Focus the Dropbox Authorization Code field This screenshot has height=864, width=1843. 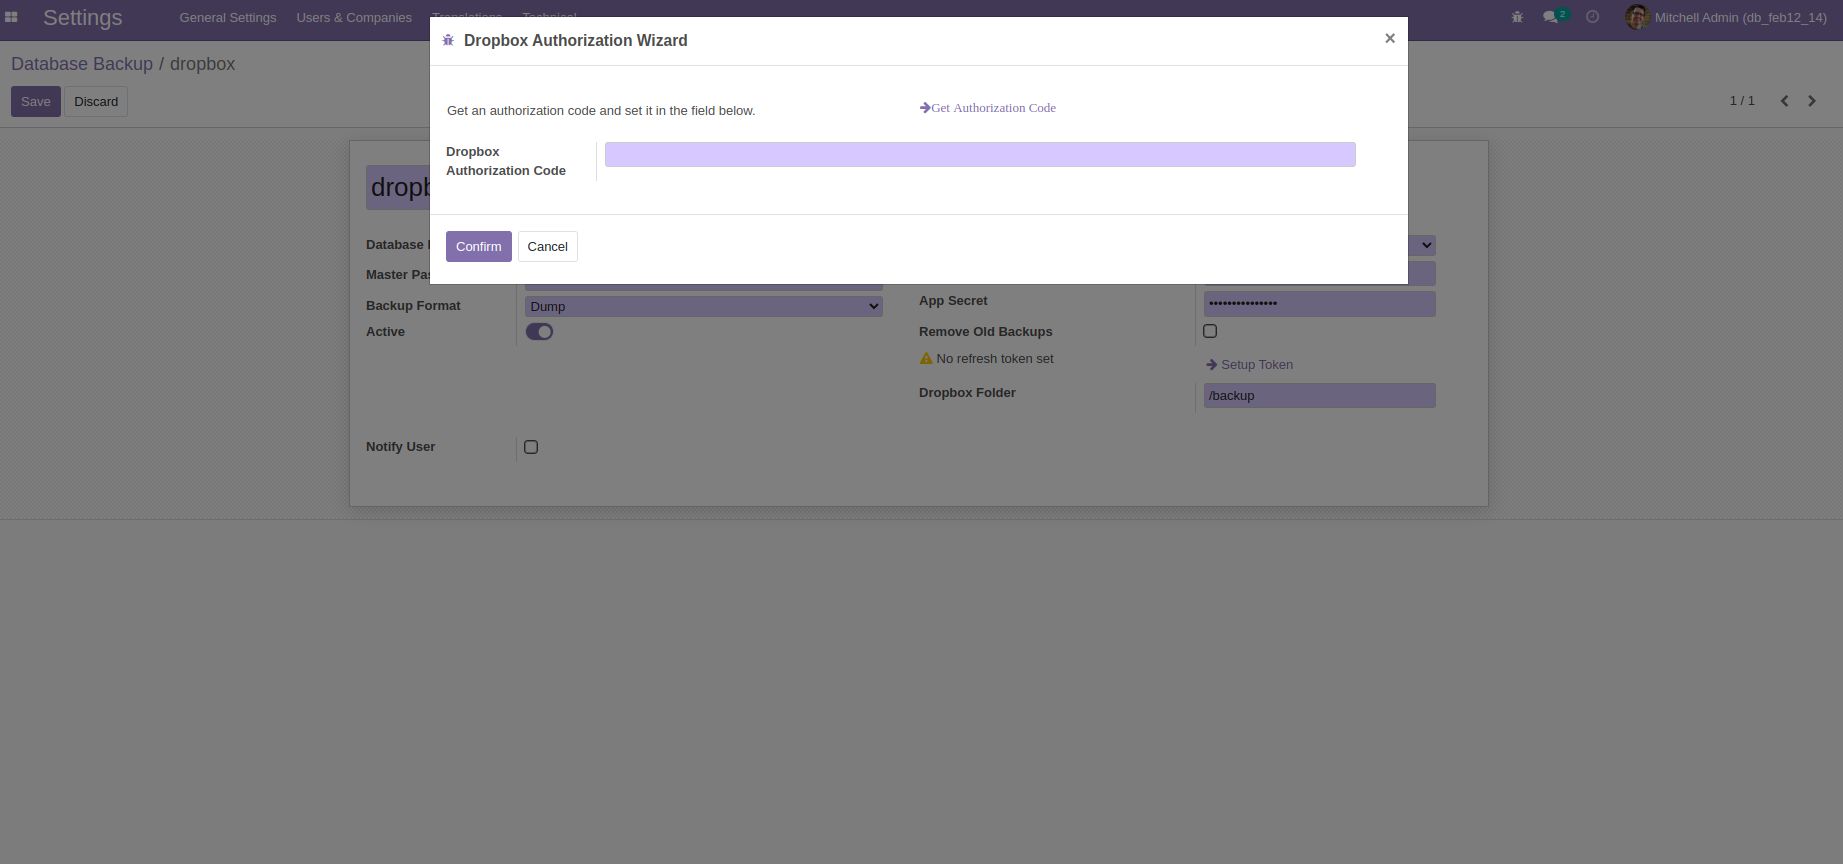[x=980, y=154]
